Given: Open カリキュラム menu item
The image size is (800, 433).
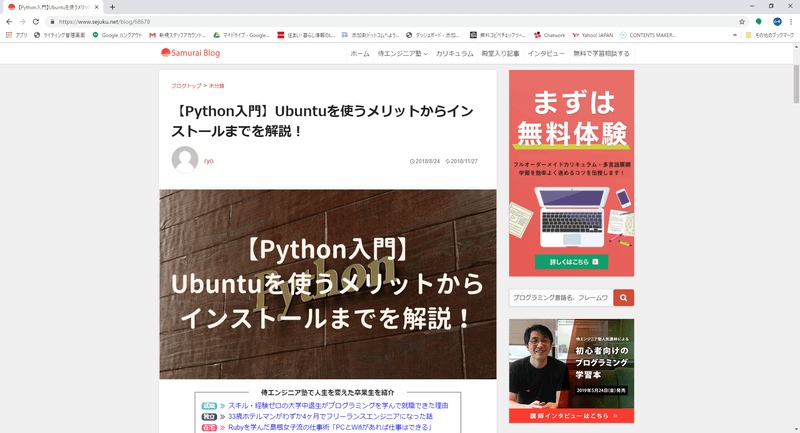Looking at the screenshot, I should pos(455,54).
